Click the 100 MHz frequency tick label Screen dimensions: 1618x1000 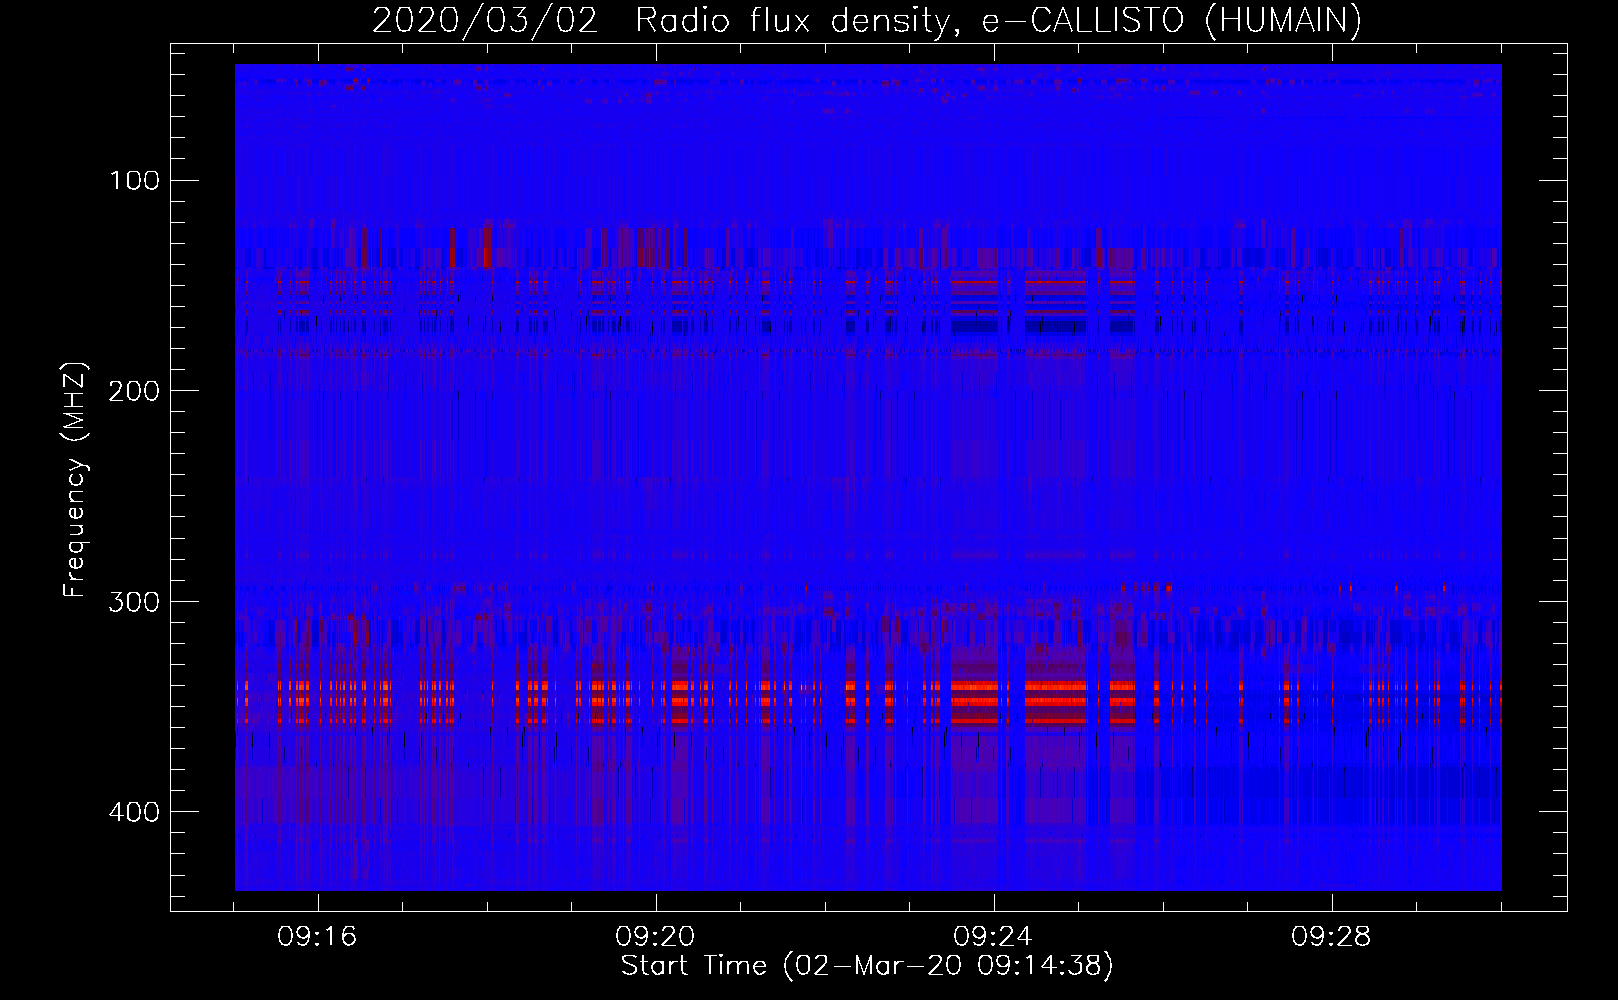click(135, 181)
